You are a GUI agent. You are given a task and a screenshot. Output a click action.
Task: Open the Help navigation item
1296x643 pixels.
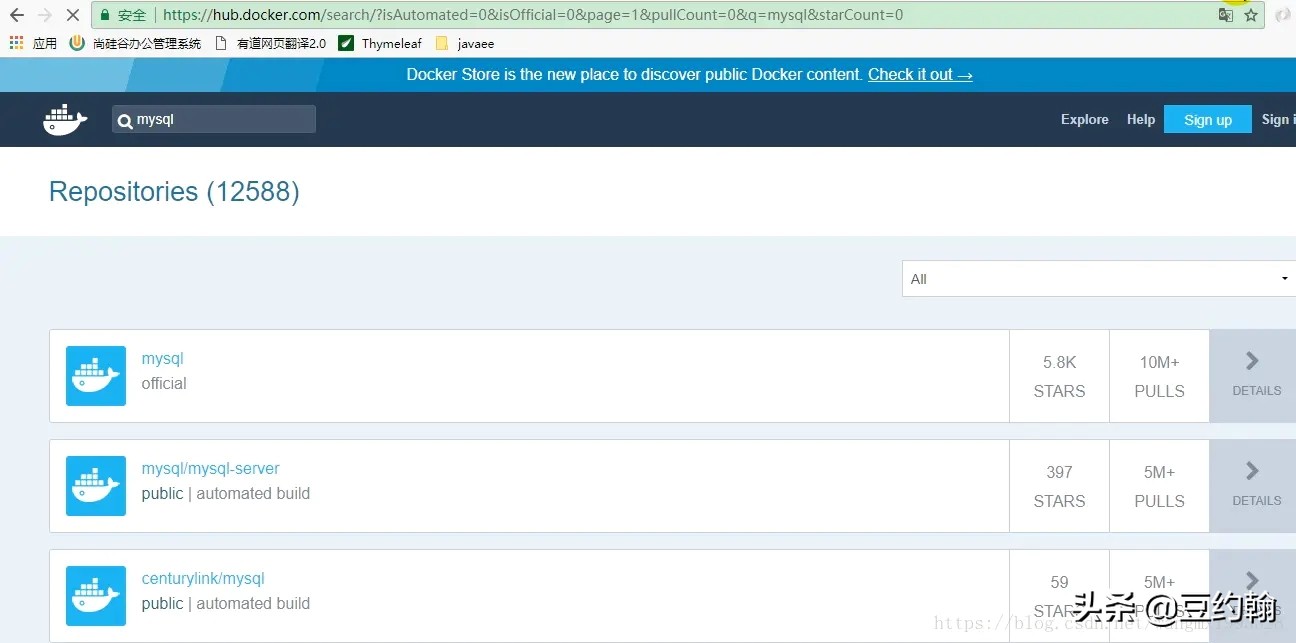pos(1141,119)
